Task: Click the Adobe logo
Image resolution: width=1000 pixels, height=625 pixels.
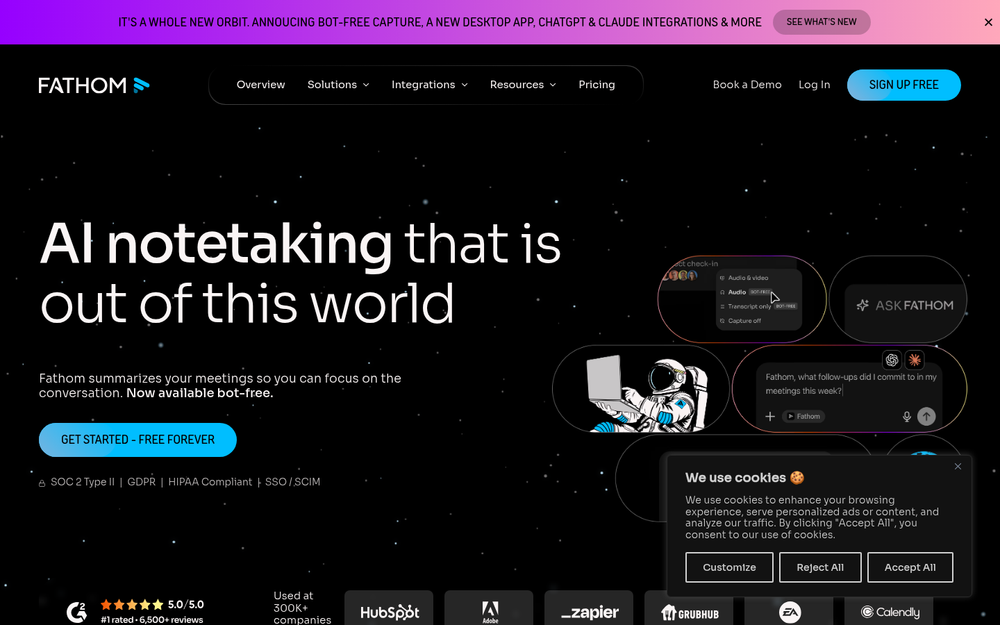Action: pyautogui.click(x=489, y=612)
